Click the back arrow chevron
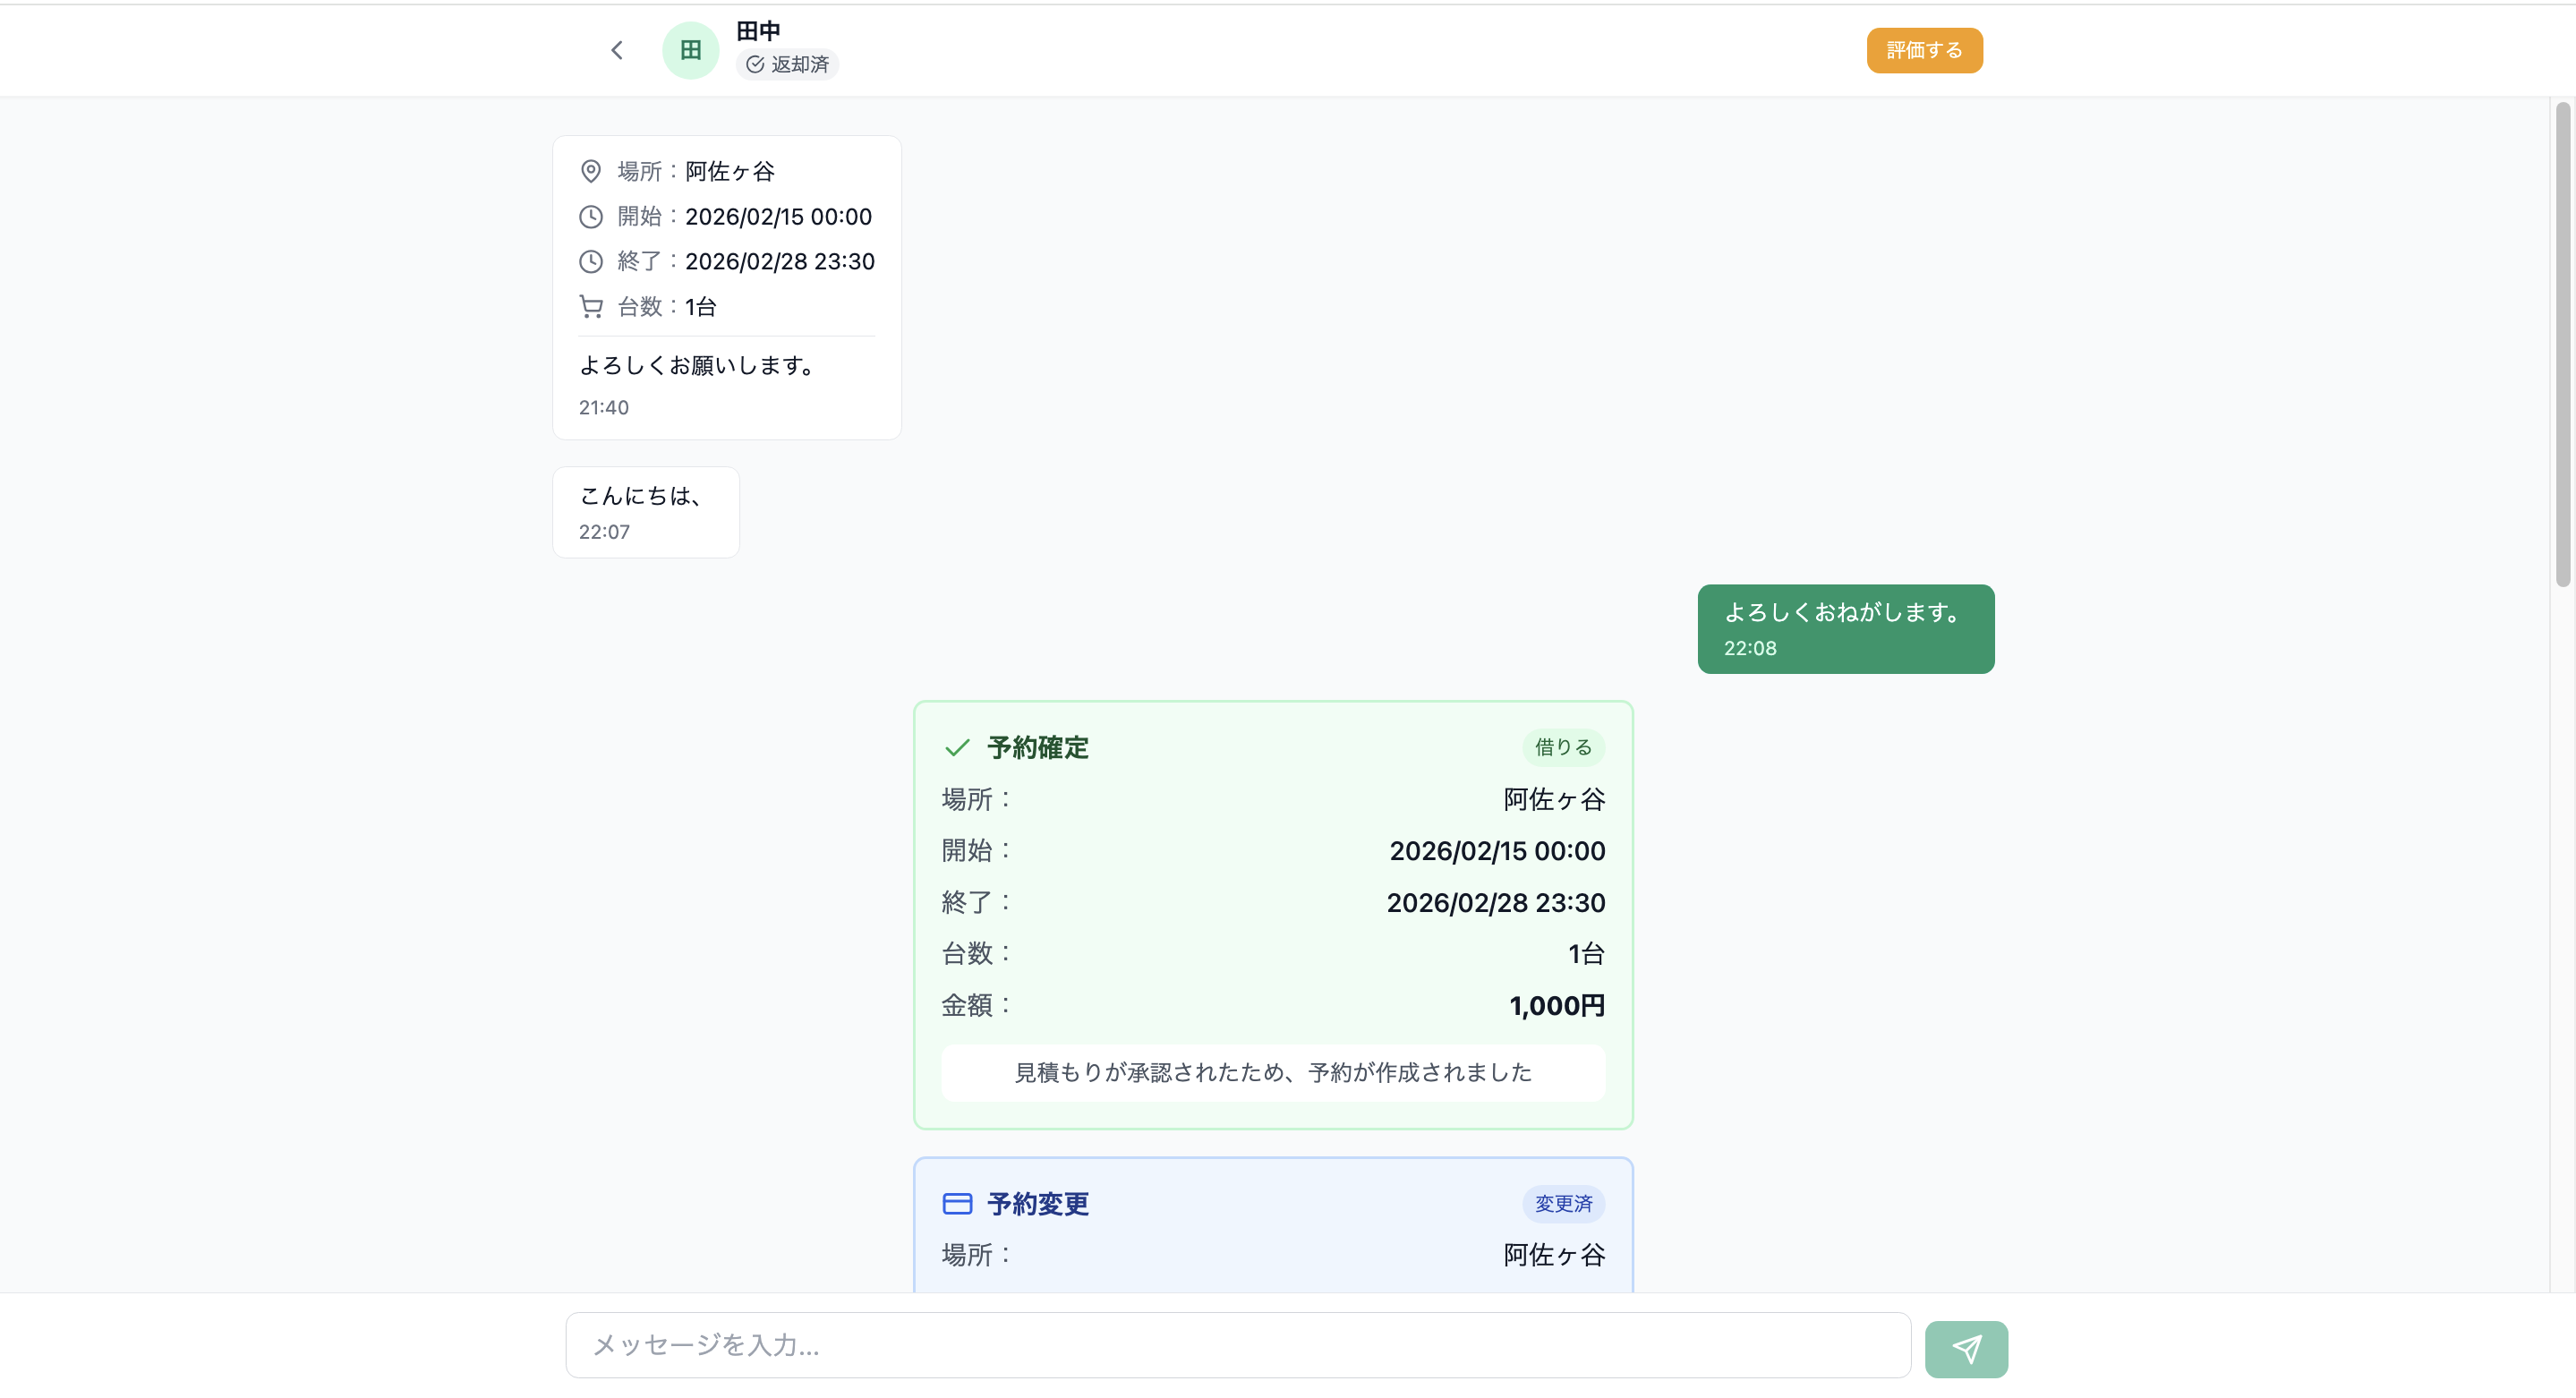Image resolution: width=2576 pixels, height=1398 pixels. 617,50
